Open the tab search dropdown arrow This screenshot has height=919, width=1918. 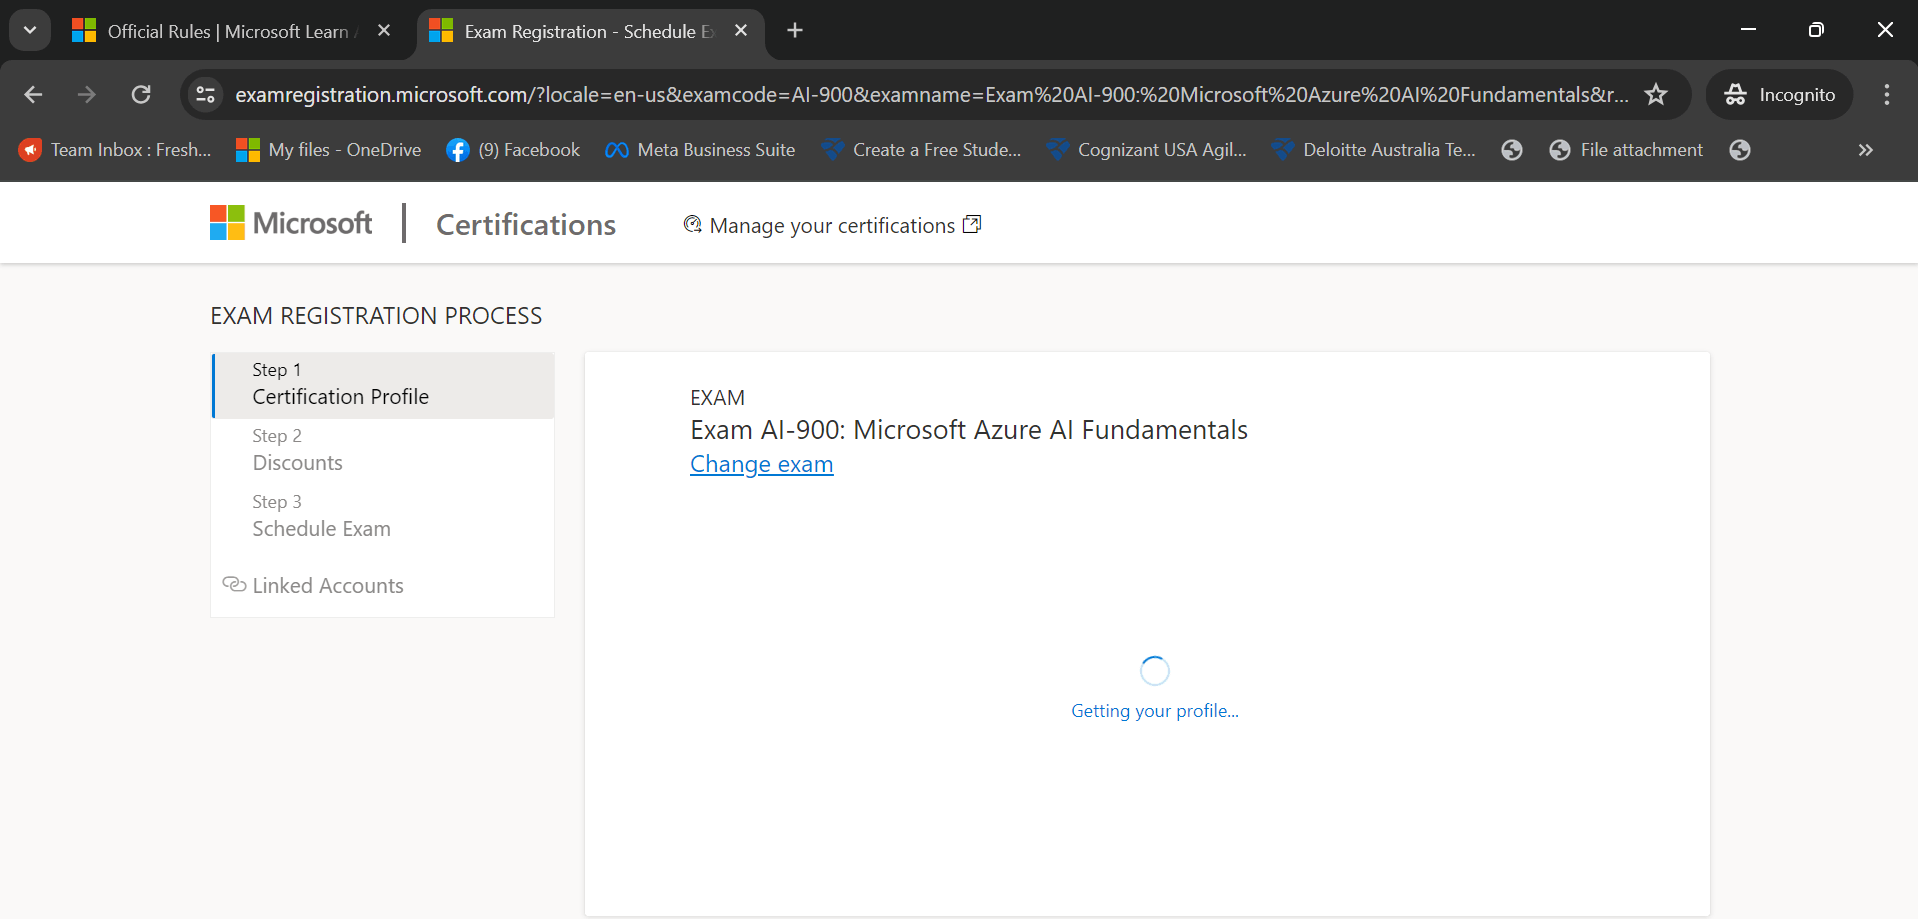30,30
